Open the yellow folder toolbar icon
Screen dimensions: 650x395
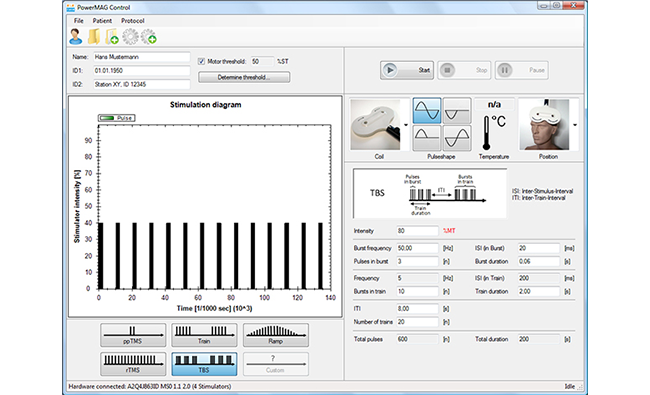pyautogui.click(x=94, y=36)
